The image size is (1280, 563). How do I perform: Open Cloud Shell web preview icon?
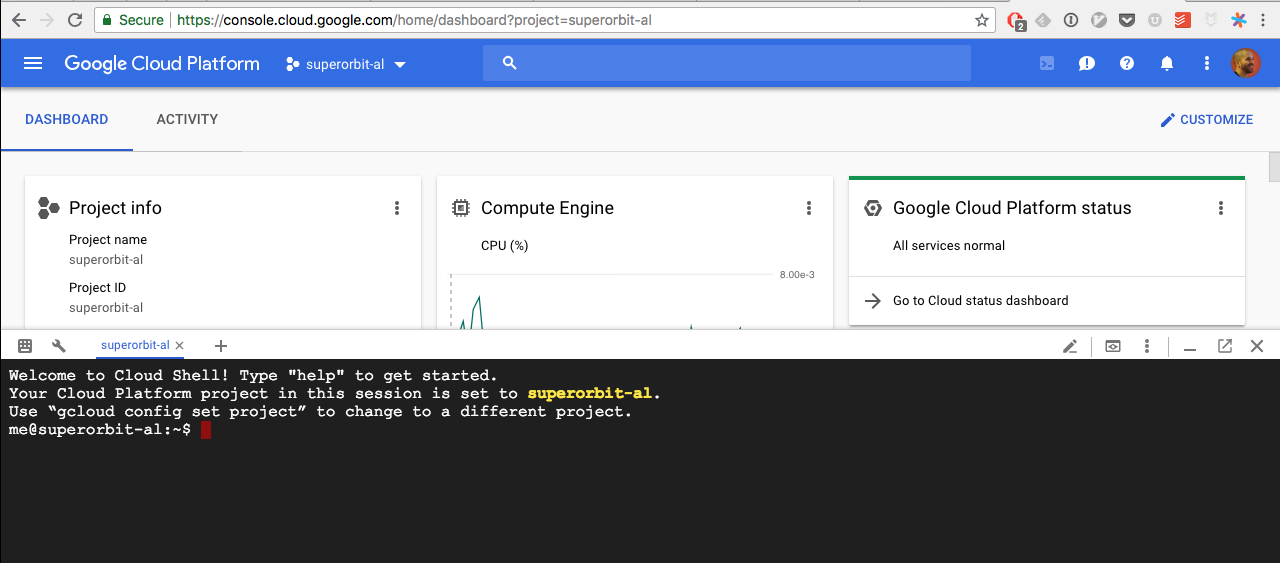pos(1113,346)
